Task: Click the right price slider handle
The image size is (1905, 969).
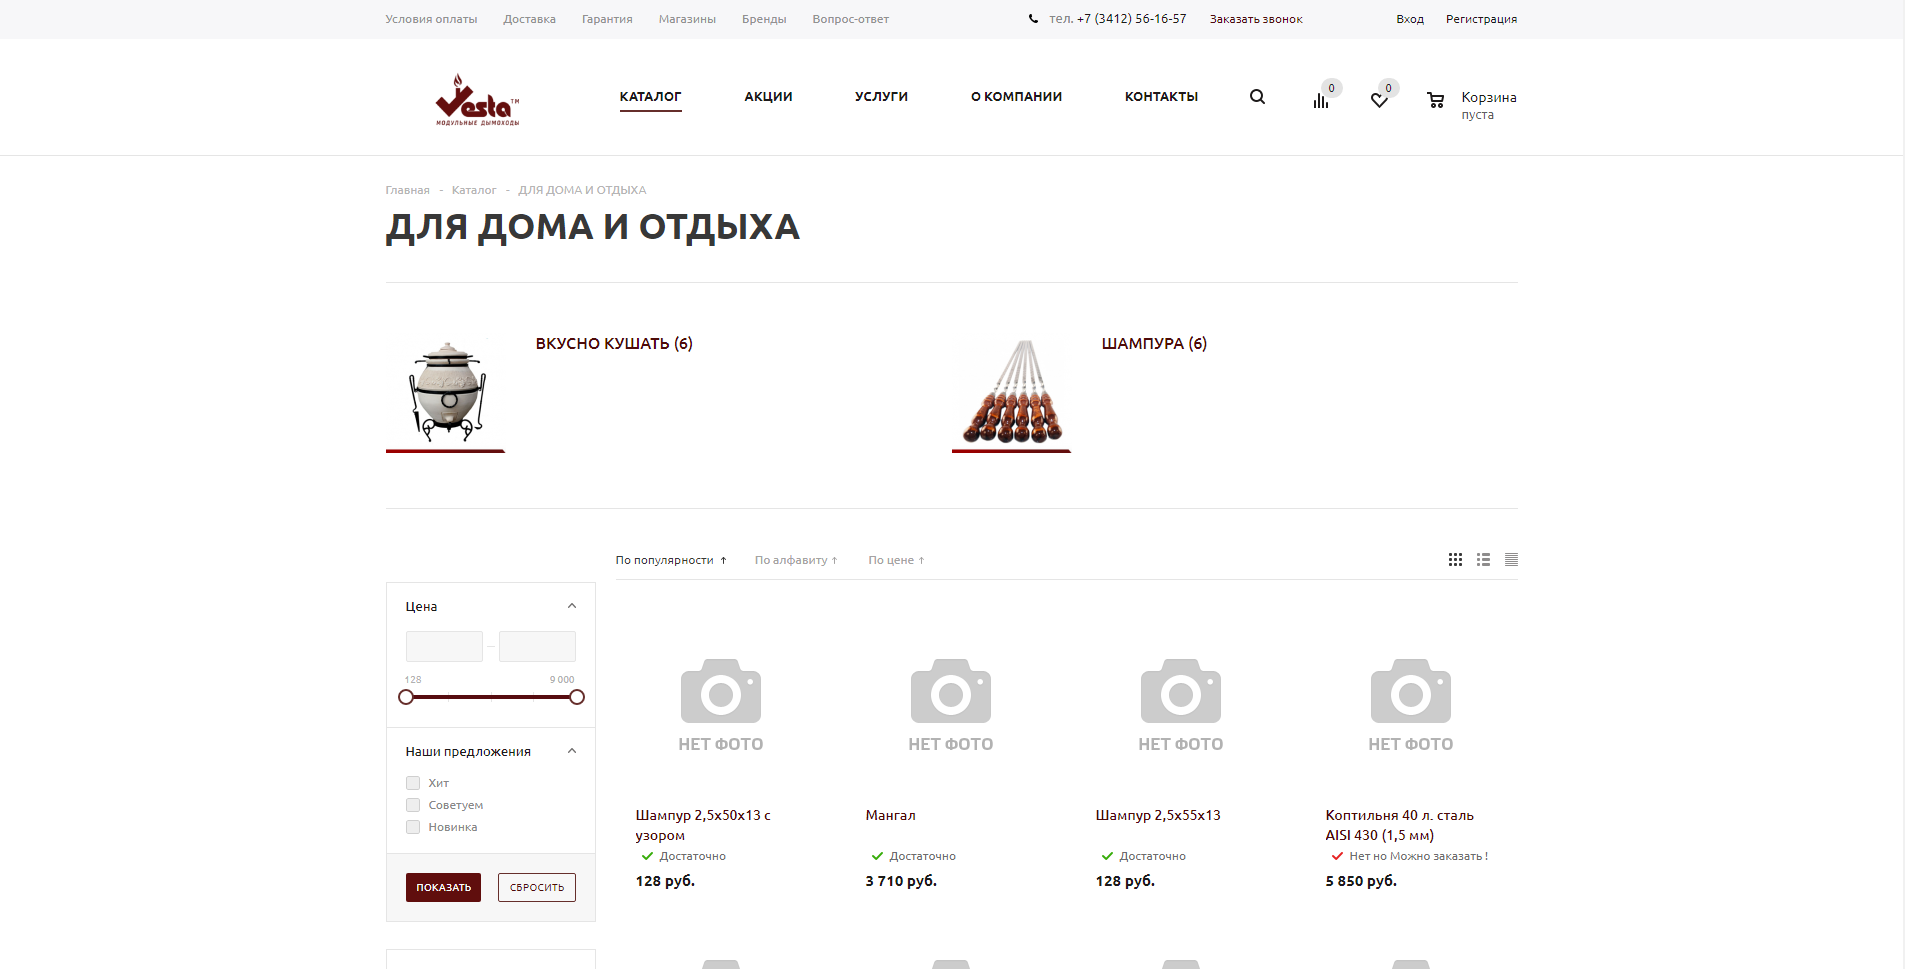Action: [x=577, y=697]
